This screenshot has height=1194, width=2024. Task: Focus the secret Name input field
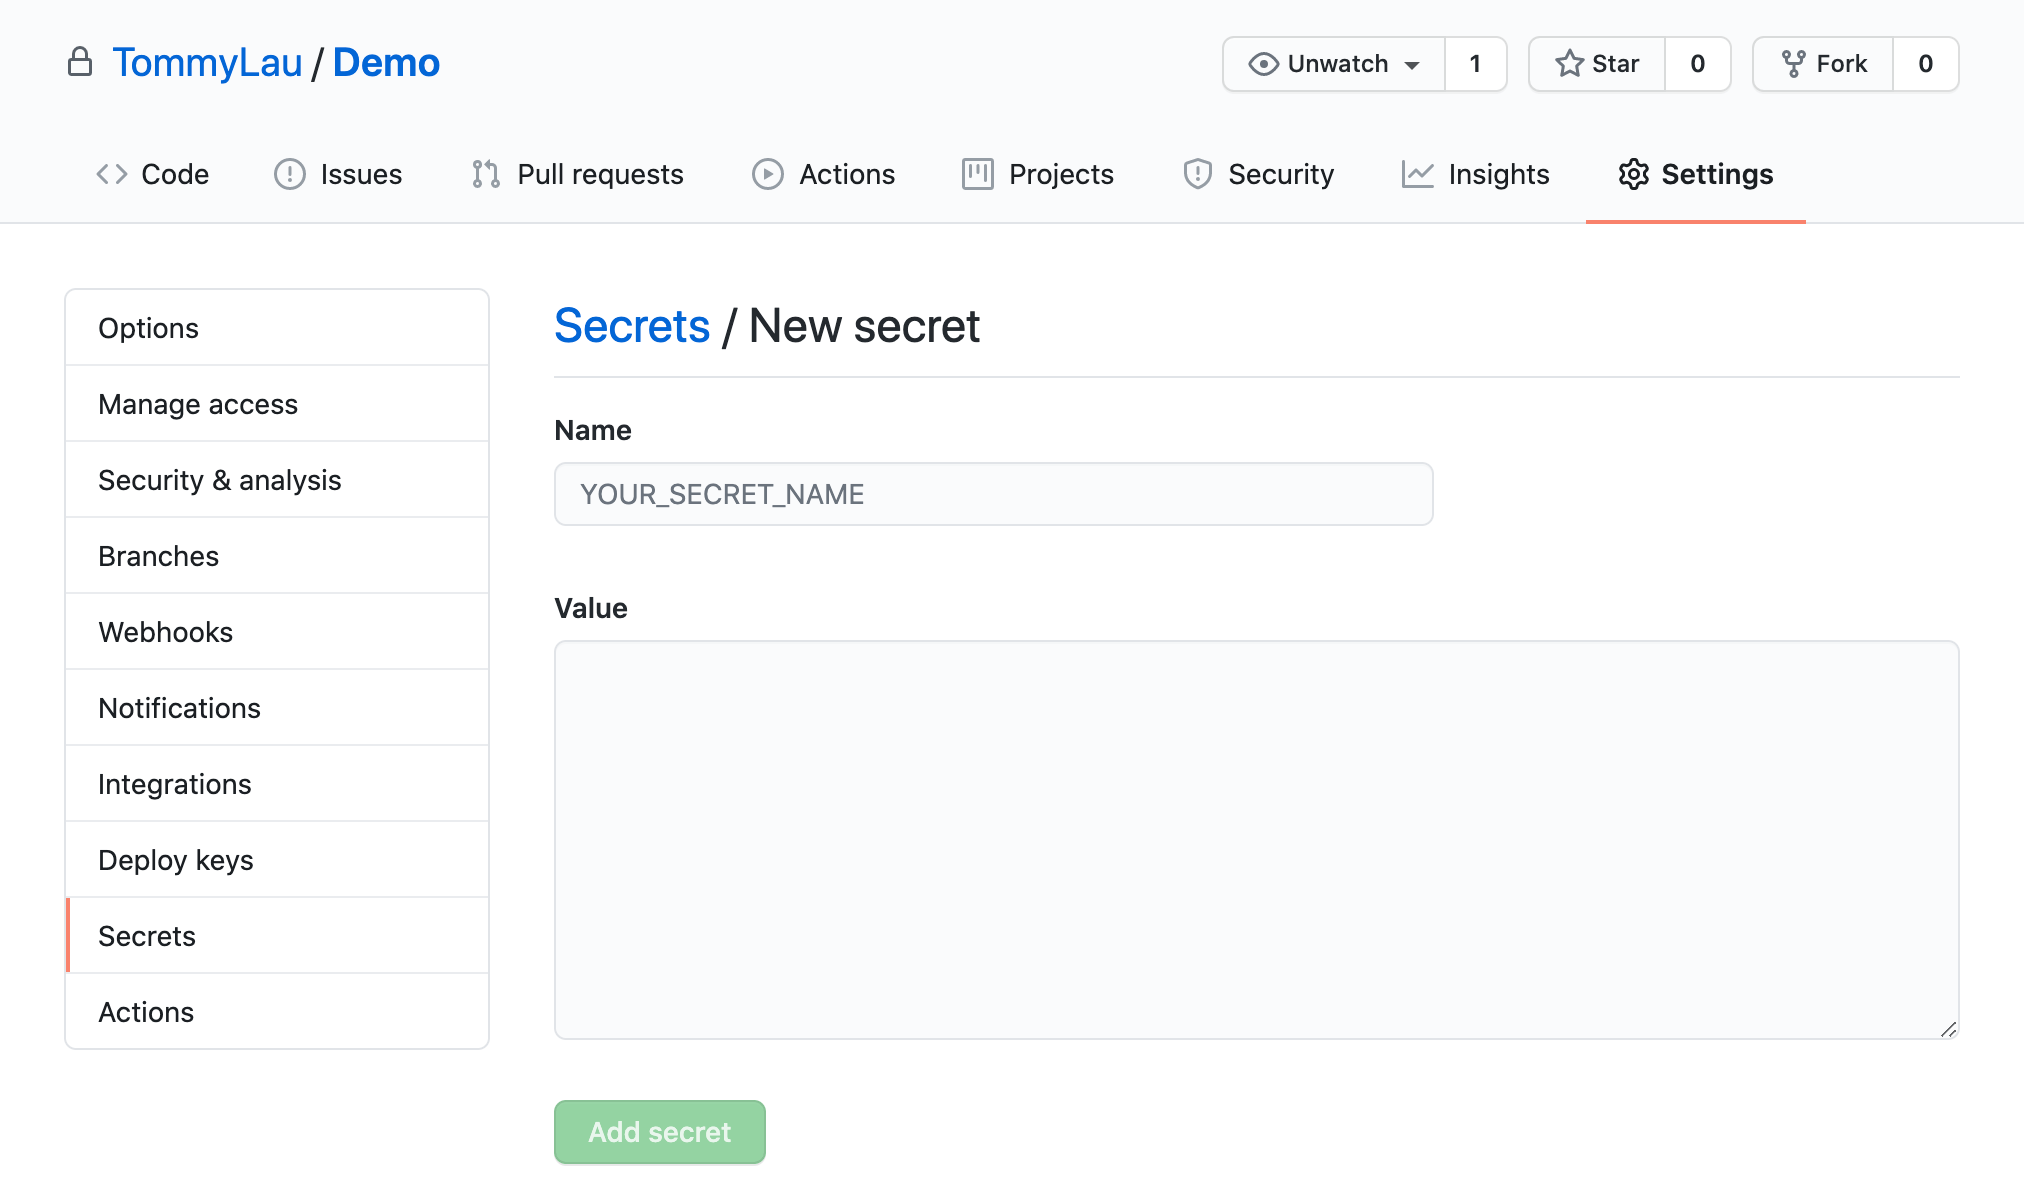point(994,494)
